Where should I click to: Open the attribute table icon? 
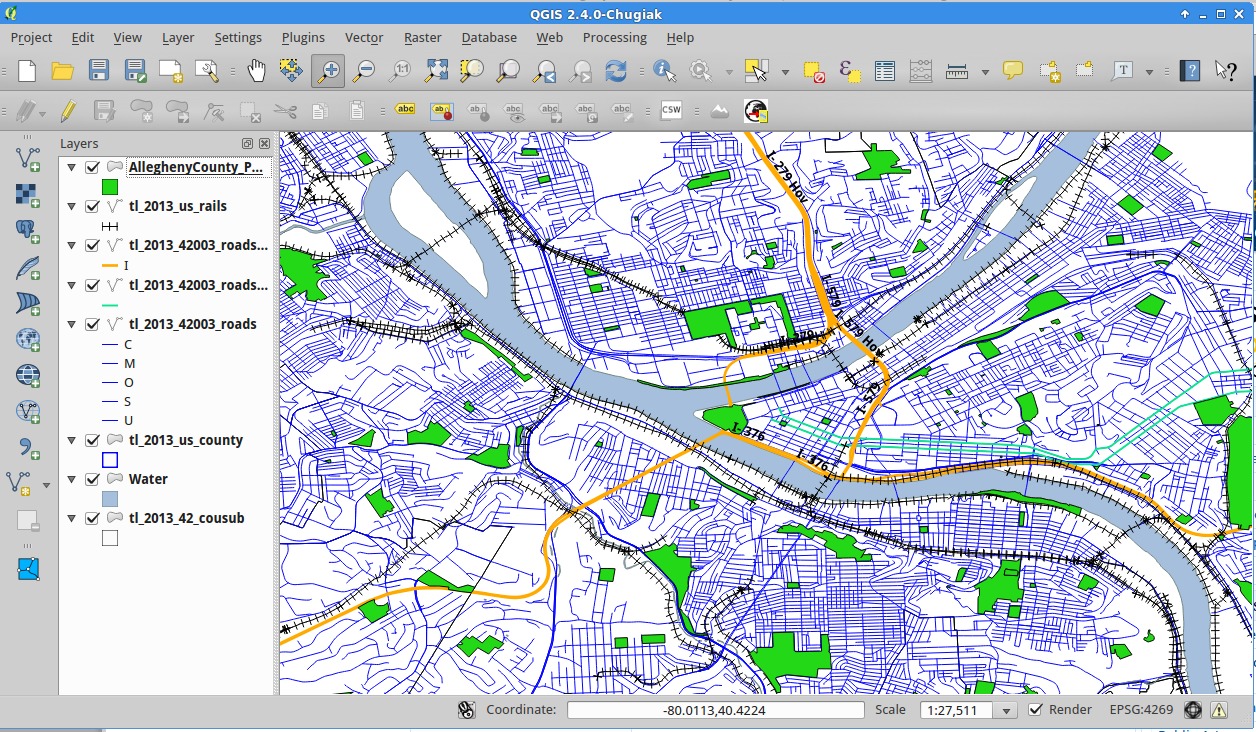884,70
